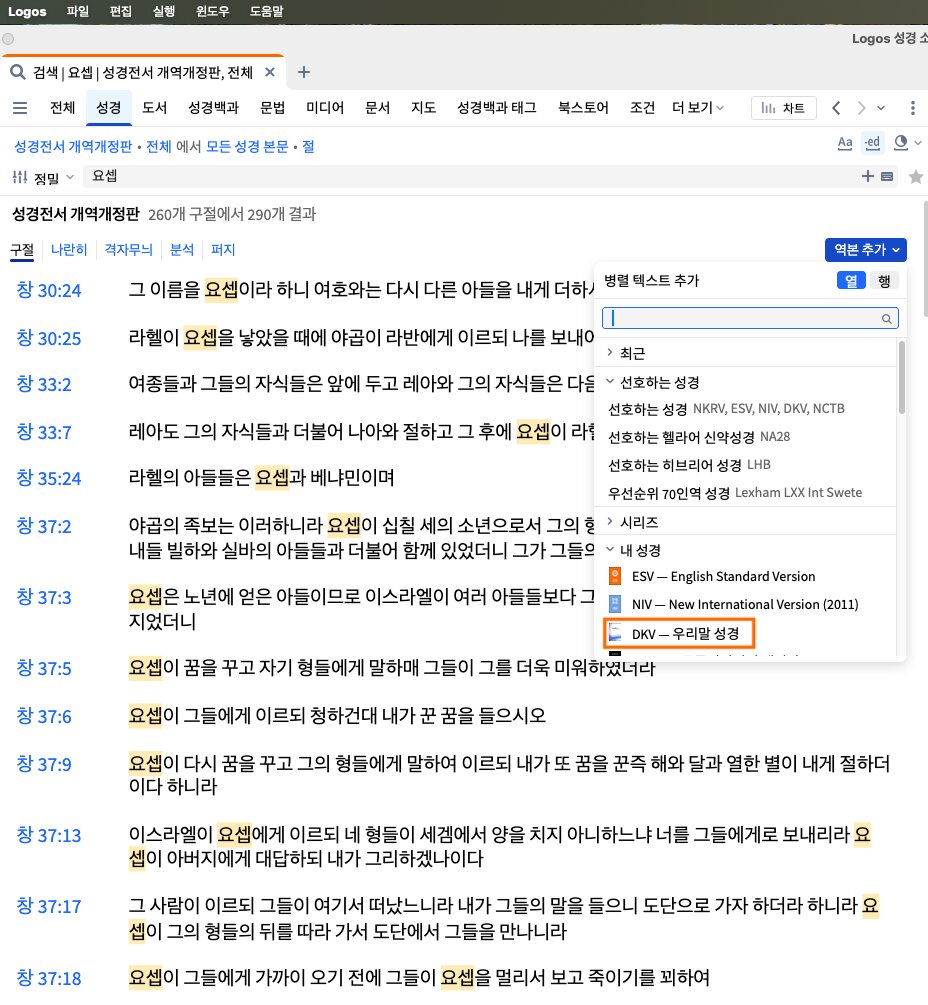This screenshot has height=1005, width=928.
Task: Open the 편집 menu
Action: [120, 12]
